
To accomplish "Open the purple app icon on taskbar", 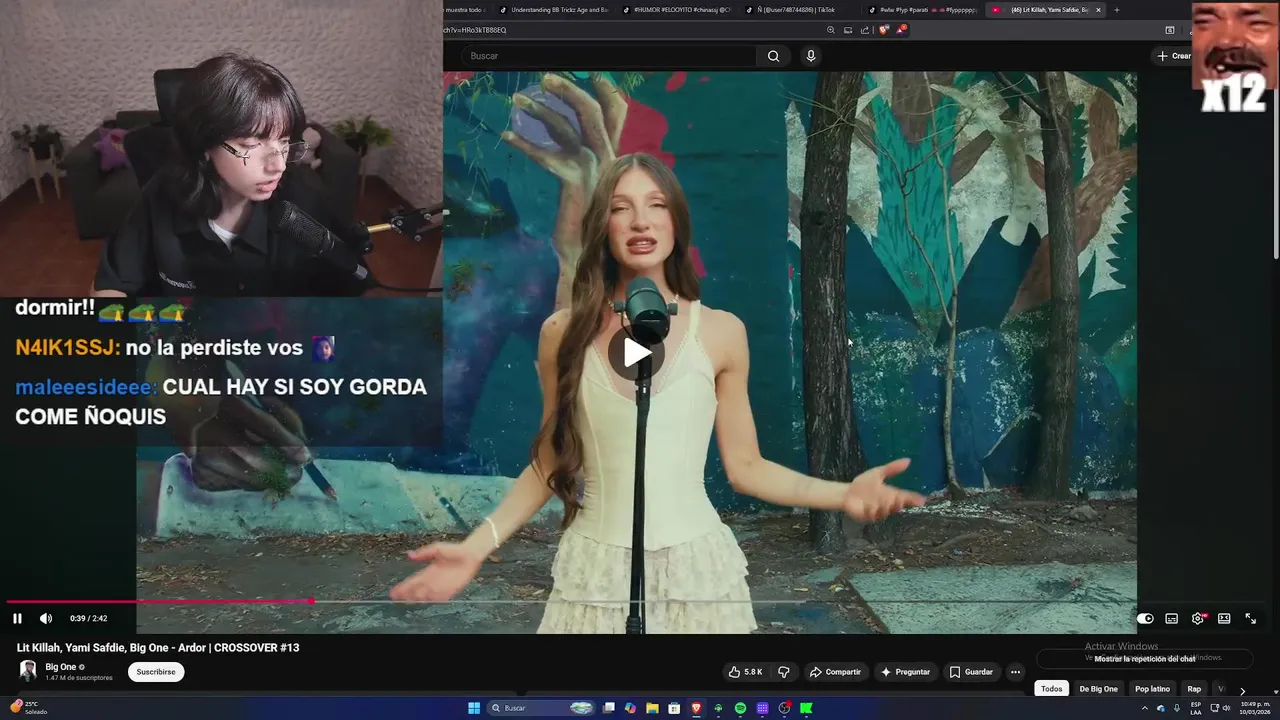I will pyautogui.click(x=762, y=708).
